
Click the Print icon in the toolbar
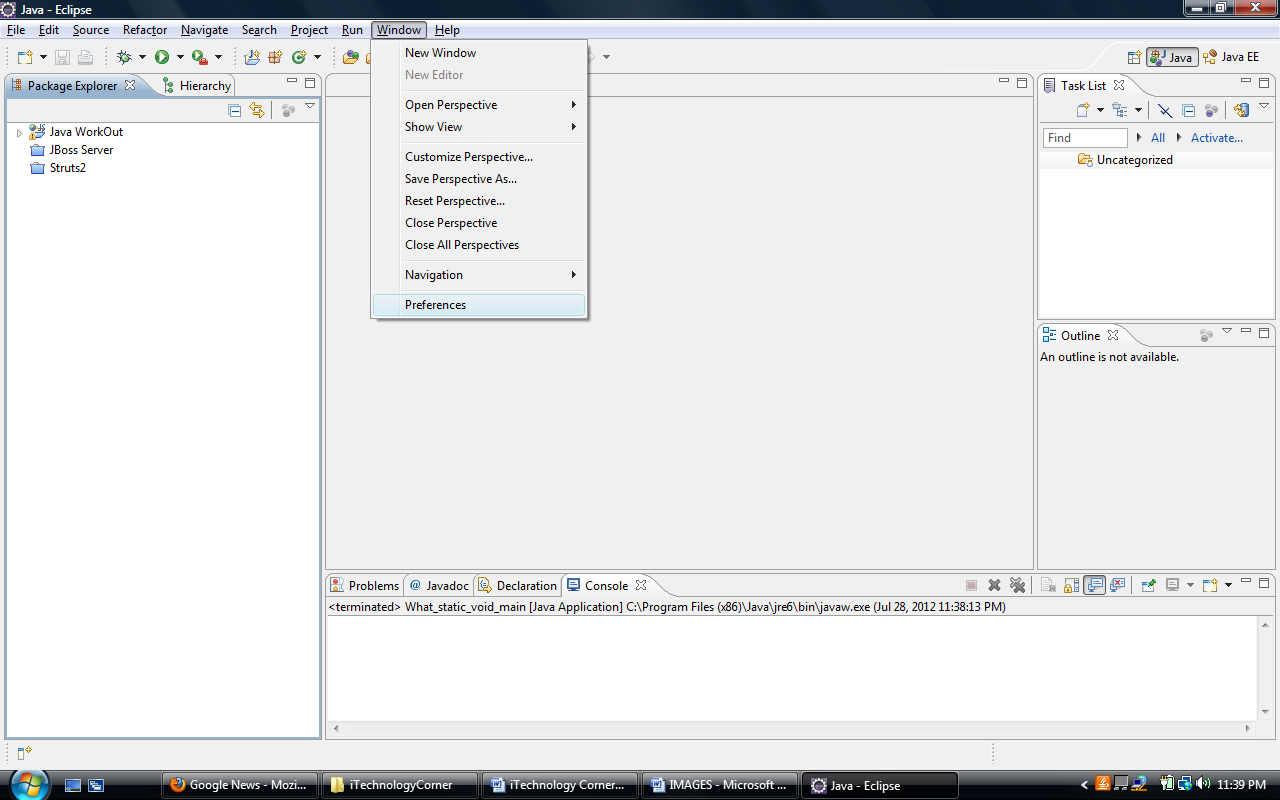click(85, 57)
